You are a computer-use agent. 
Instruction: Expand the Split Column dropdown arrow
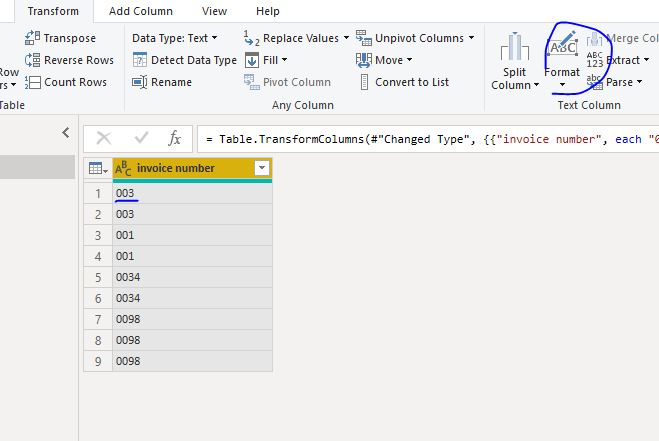[536, 85]
